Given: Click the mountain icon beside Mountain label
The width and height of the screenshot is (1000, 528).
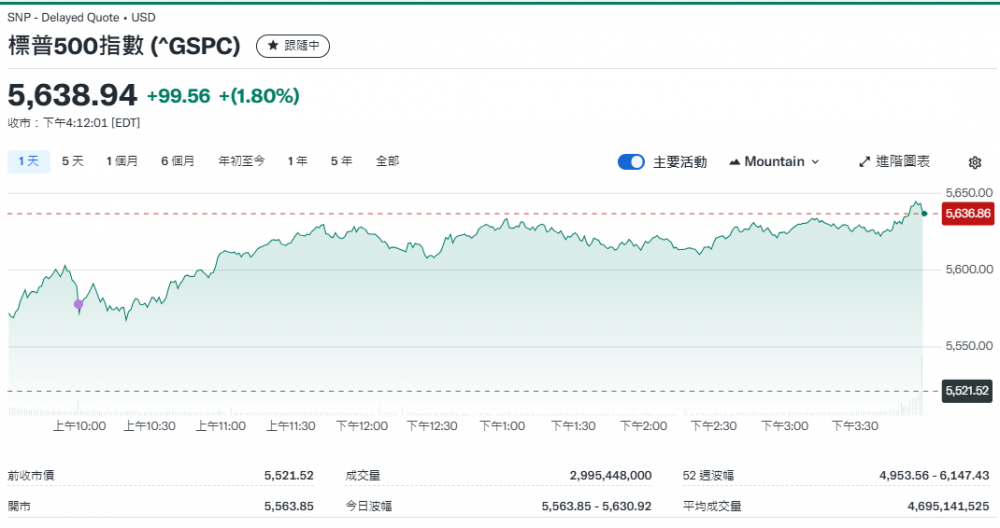Looking at the screenshot, I should 735,162.
